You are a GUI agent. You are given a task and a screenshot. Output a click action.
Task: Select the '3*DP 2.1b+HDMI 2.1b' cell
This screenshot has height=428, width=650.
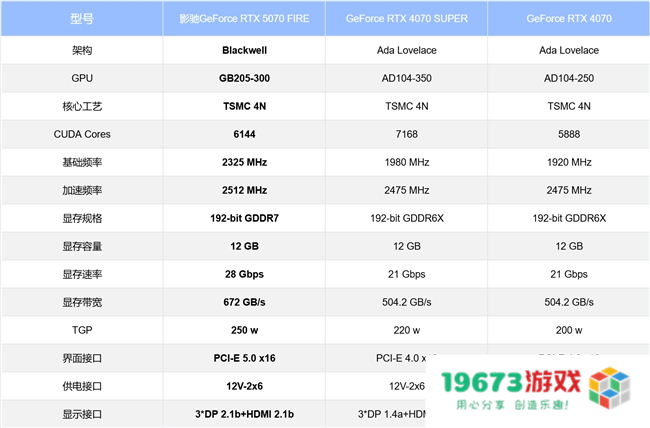pyautogui.click(x=244, y=414)
